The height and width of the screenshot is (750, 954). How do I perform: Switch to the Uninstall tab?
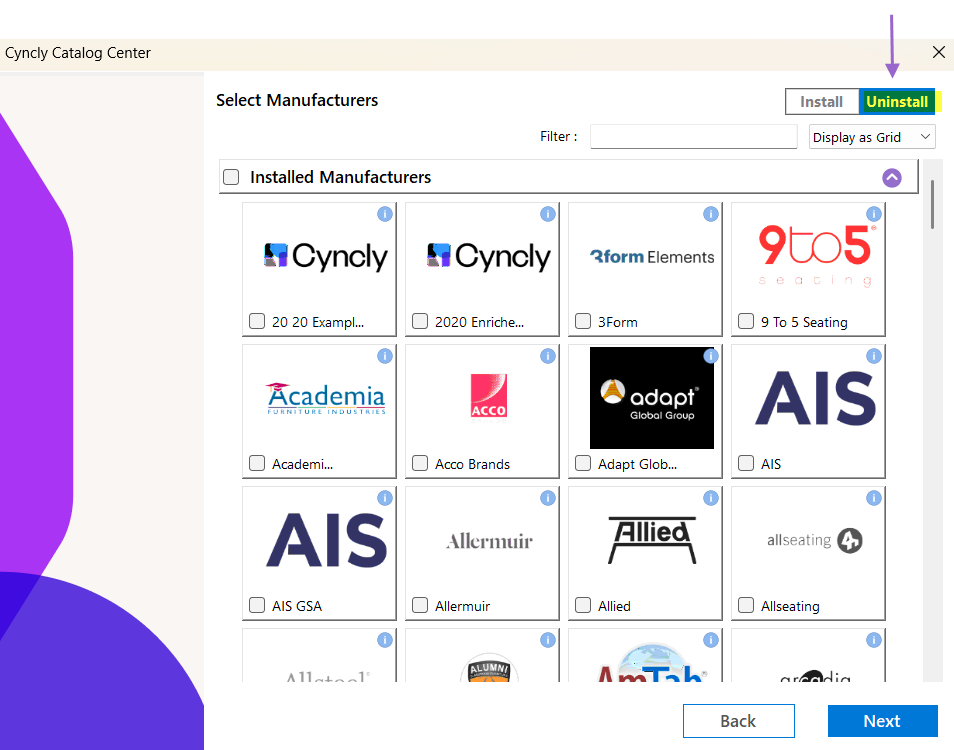[897, 102]
